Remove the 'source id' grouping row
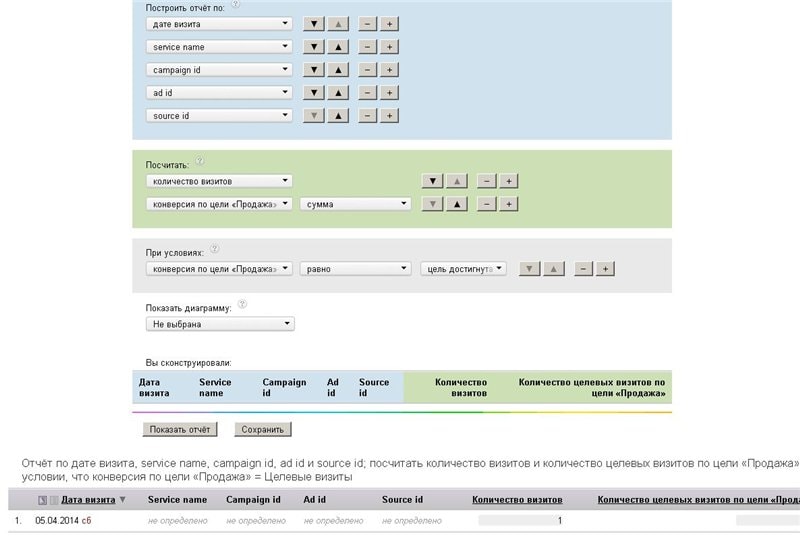The width and height of the screenshot is (800, 539). tap(367, 115)
